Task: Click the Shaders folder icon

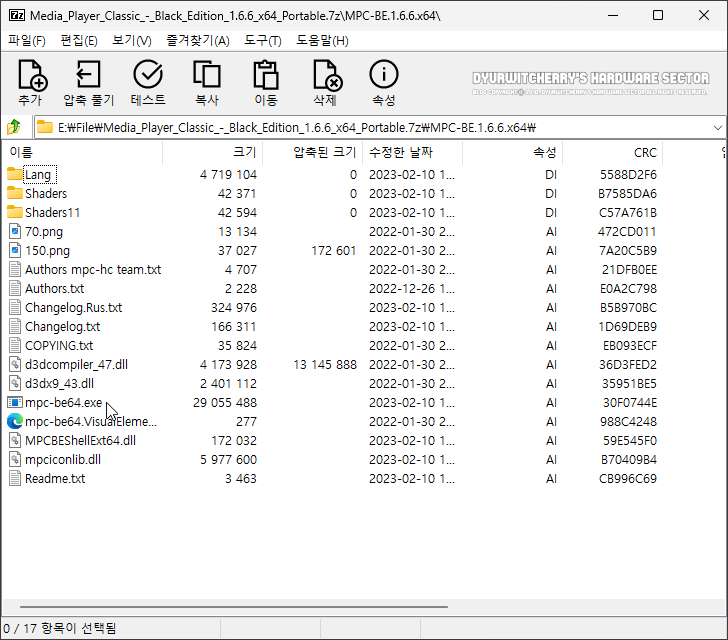Action: [15, 193]
